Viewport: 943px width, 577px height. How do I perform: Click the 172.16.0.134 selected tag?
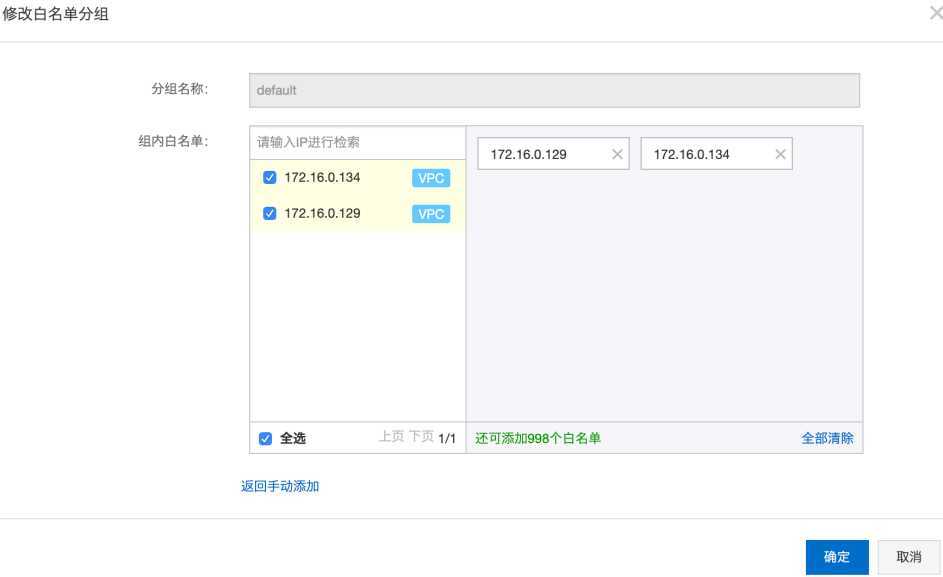(x=716, y=154)
